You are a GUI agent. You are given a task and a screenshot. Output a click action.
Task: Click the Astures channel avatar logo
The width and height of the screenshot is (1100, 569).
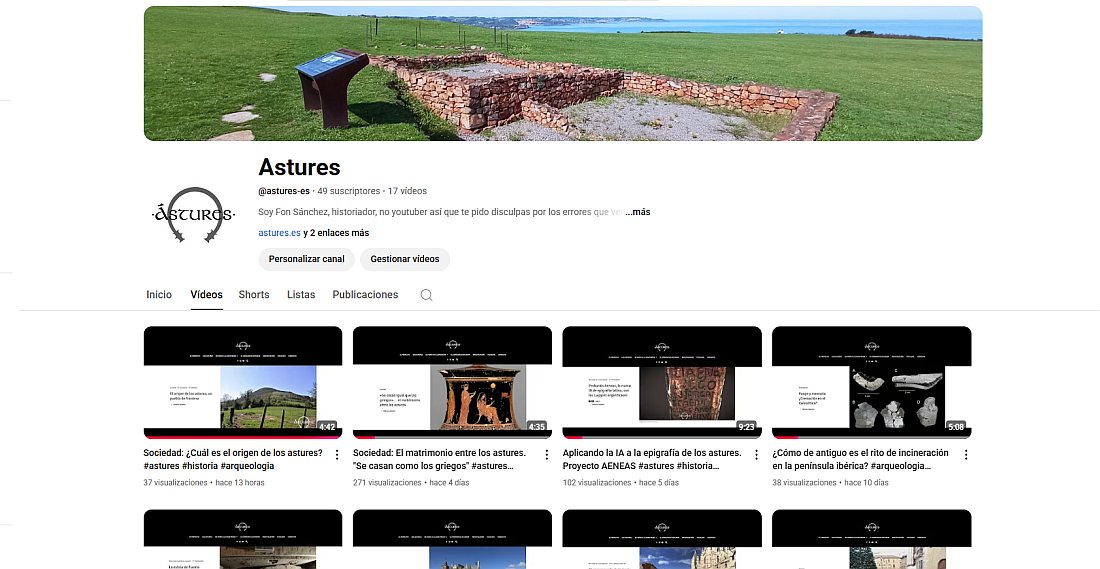pos(194,215)
